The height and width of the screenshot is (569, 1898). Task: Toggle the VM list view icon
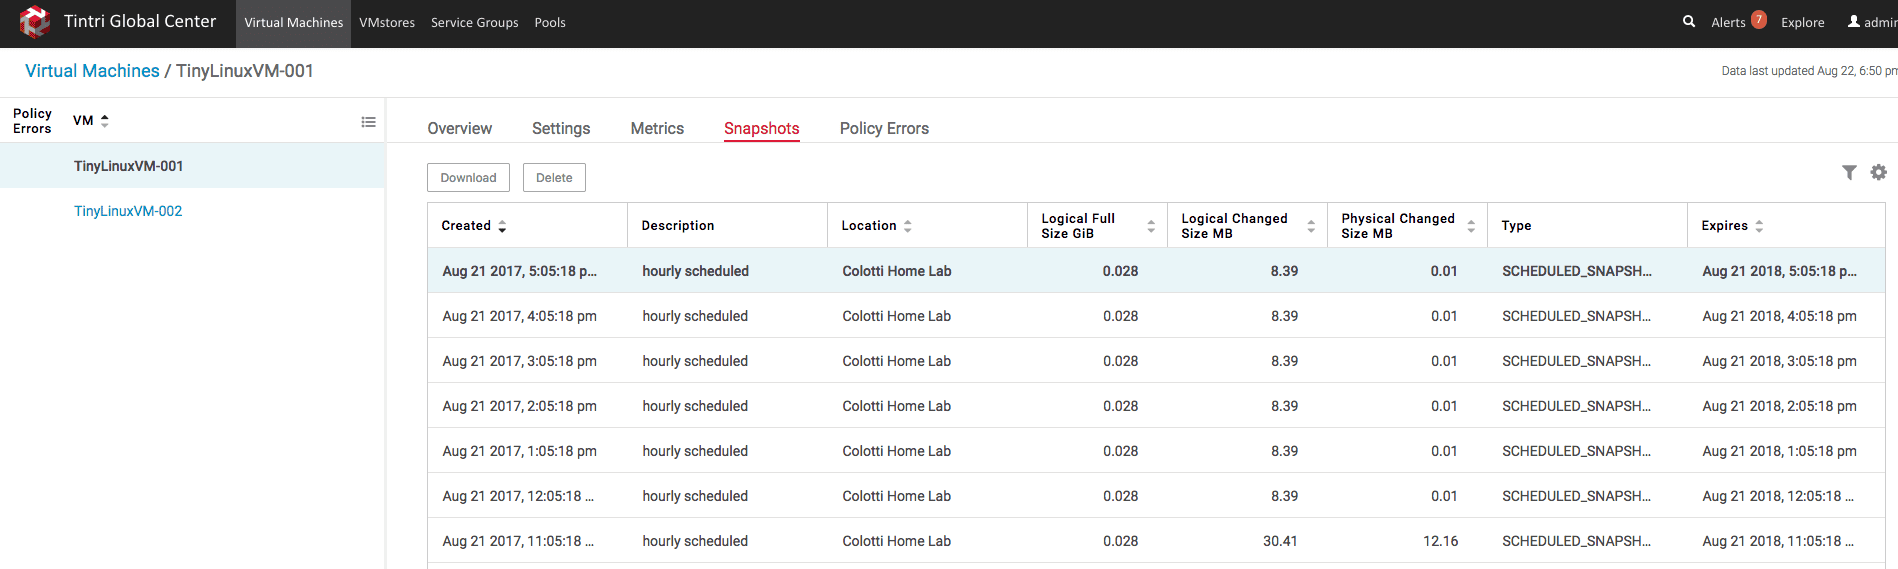tap(368, 122)
